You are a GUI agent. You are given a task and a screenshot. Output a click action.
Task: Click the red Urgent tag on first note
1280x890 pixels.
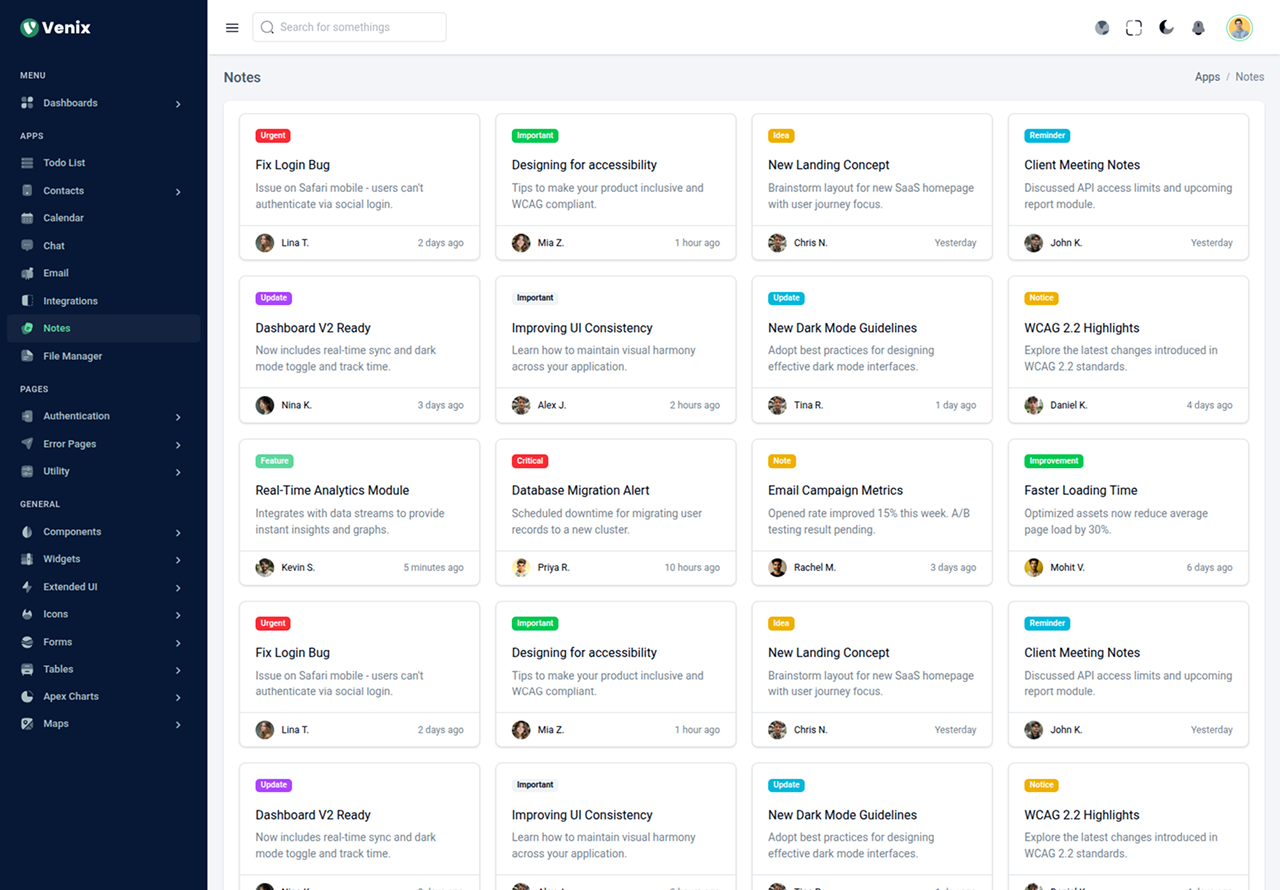click(273, 136)
